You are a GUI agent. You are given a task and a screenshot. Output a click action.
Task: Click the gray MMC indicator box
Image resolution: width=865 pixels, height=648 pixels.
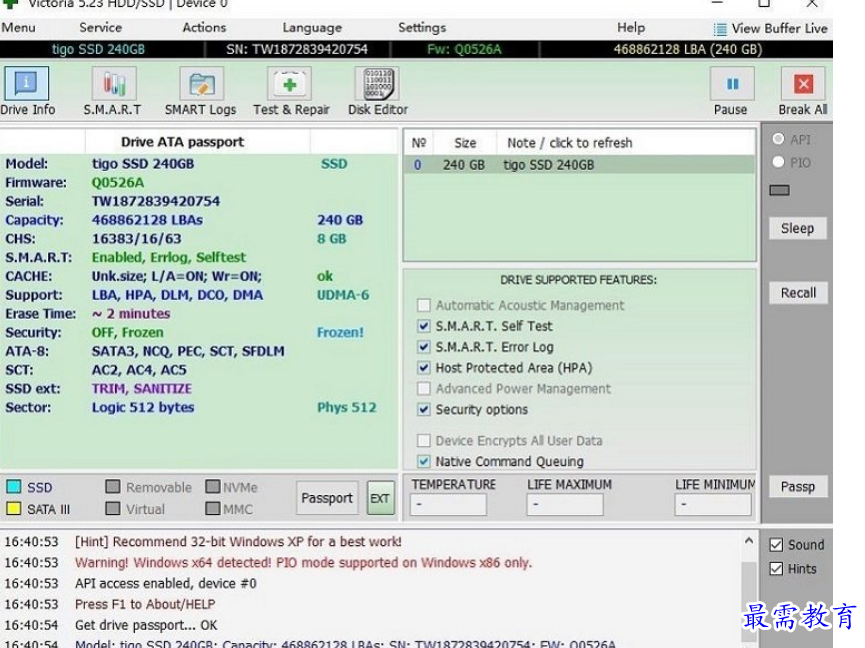(x=212, y=508)
